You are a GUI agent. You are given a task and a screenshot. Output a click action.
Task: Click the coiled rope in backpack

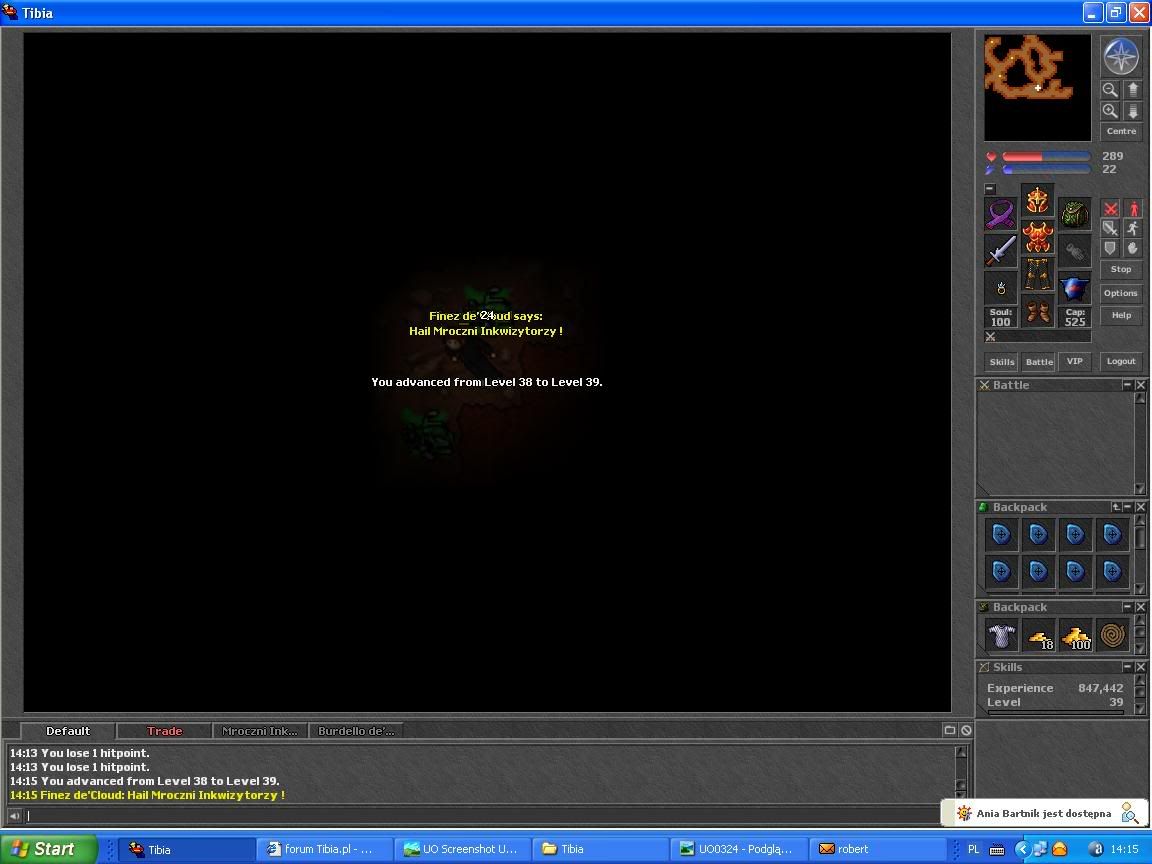1112,636
